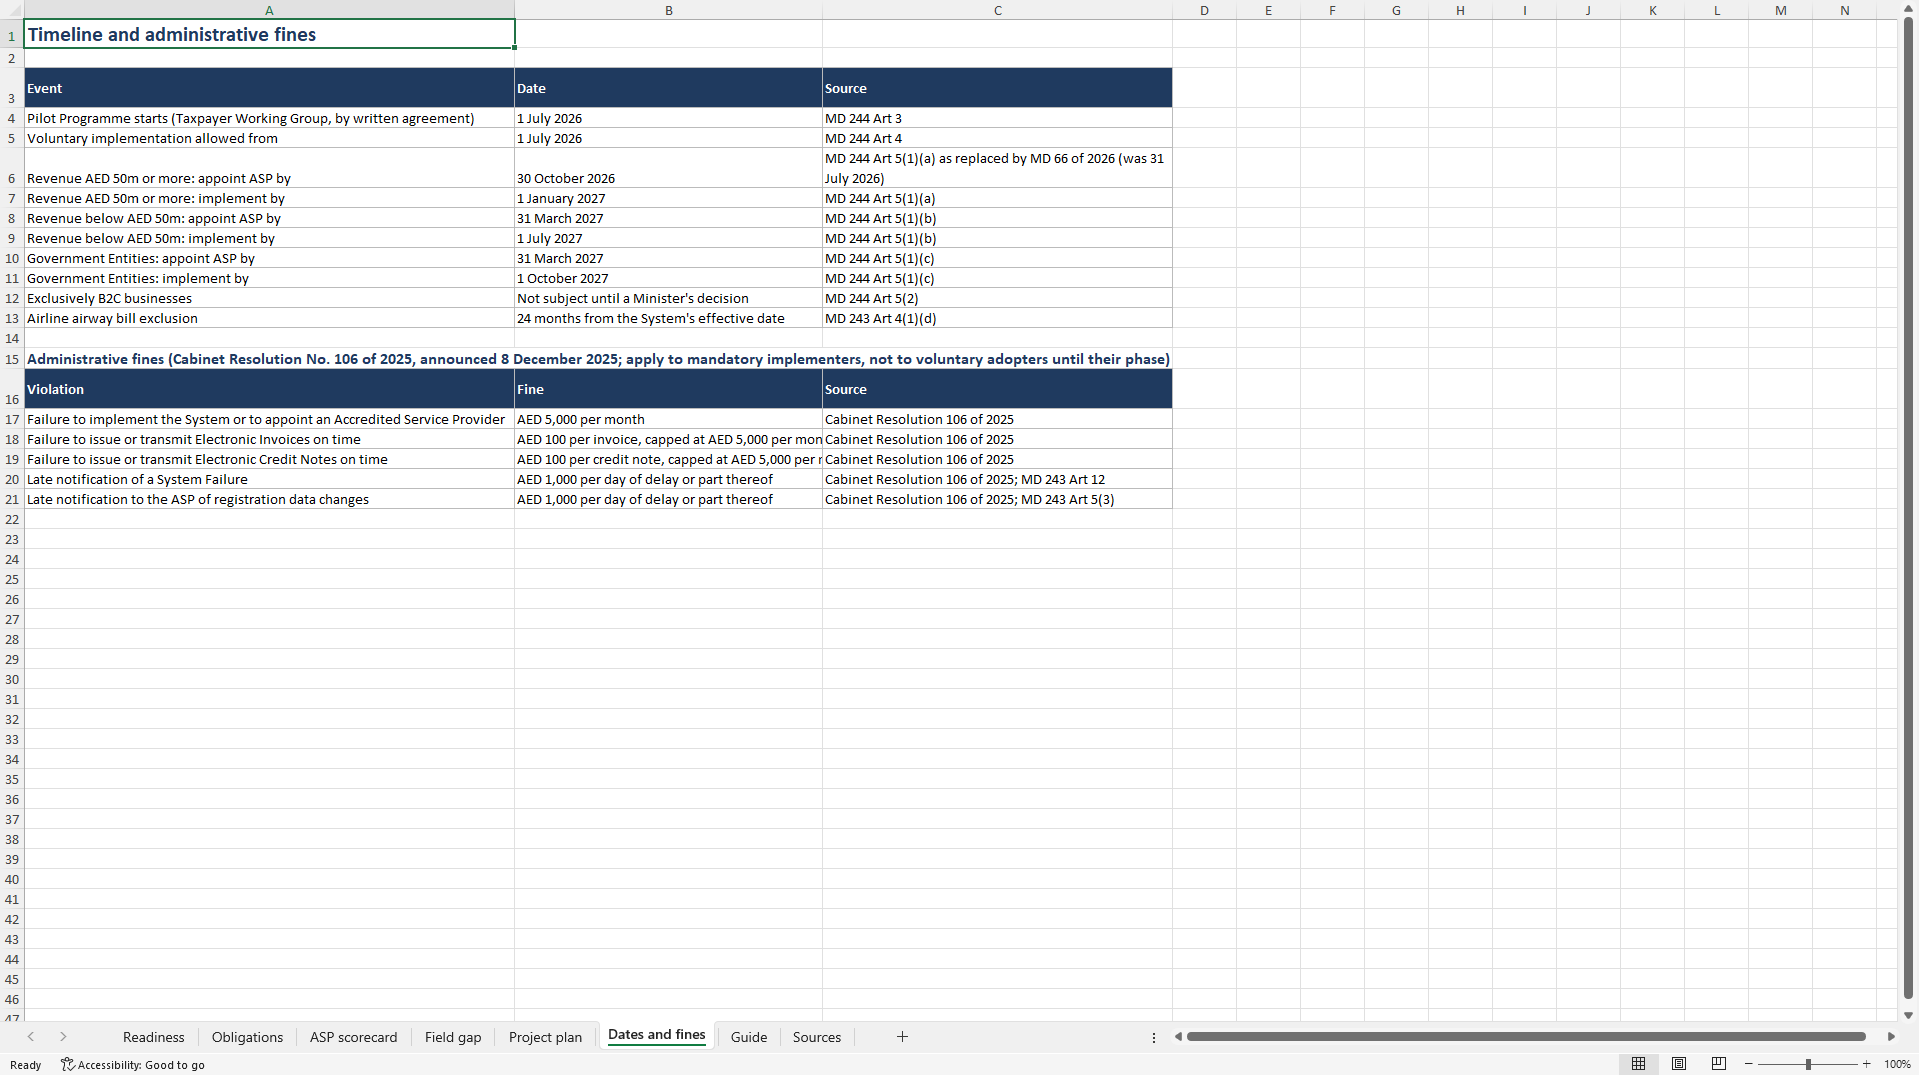This screenshot has height=1075, width=1919.
Task: Open the Field gap sheet tab
Action: 453,1037
